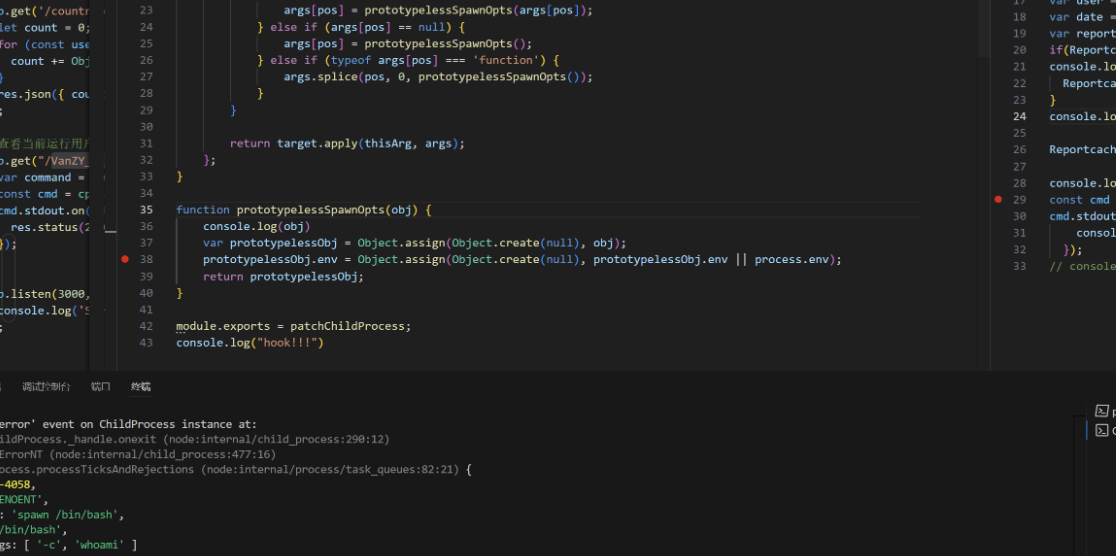Viewport: 1116px width, 556px height.
Task: Click '.listen(3000,' in left editor
Action: (x=48, y=293)
